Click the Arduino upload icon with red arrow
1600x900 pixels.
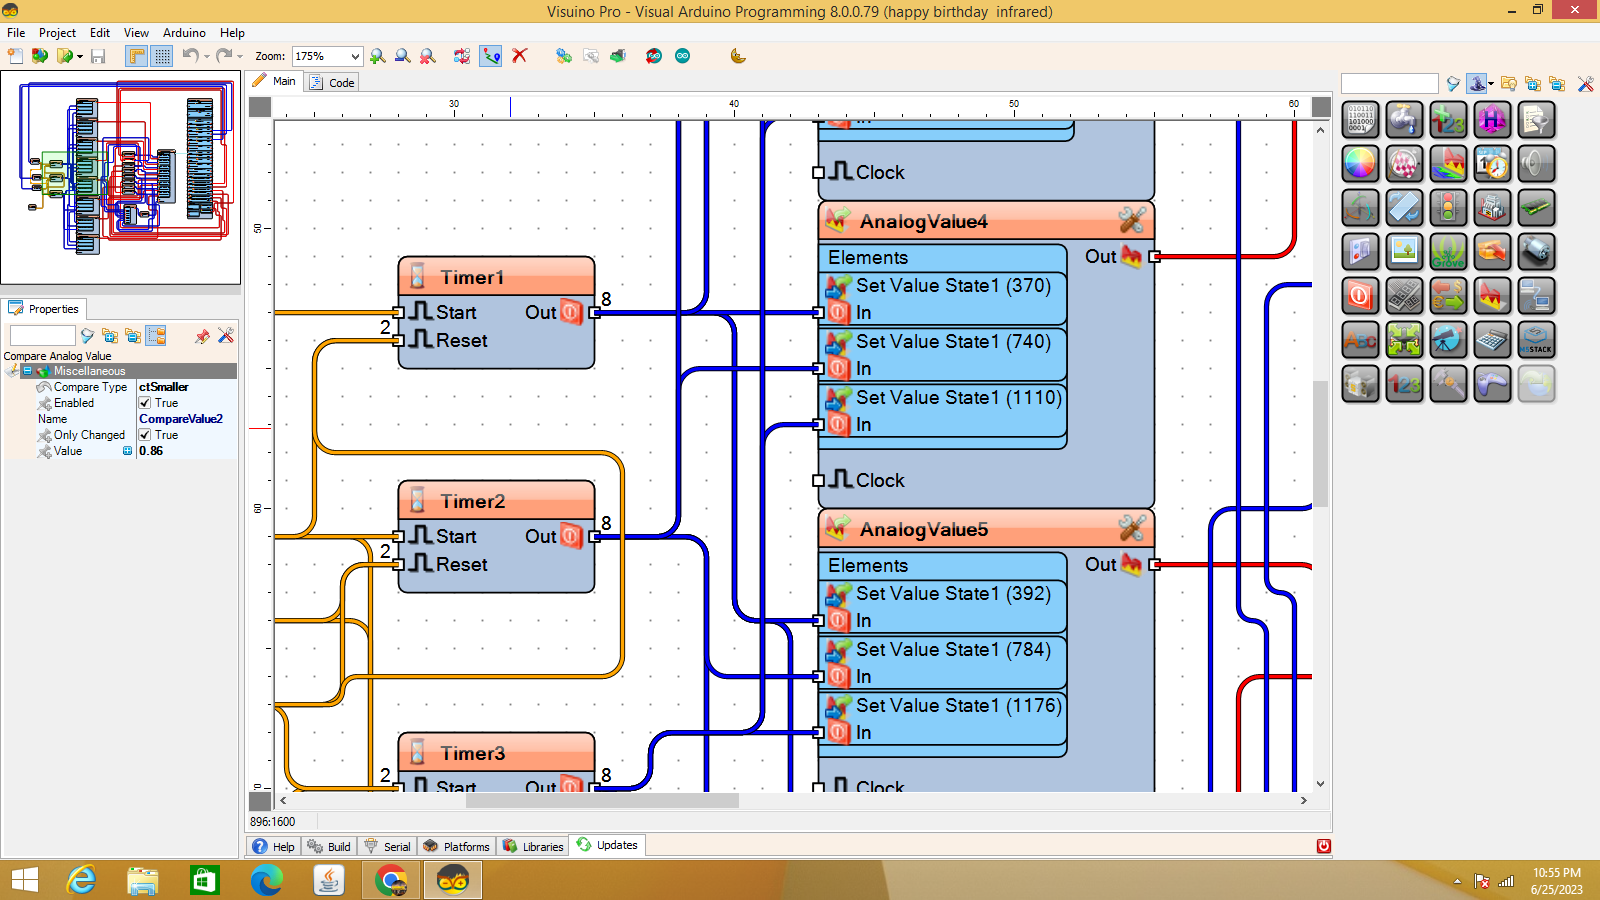(653, 56)
